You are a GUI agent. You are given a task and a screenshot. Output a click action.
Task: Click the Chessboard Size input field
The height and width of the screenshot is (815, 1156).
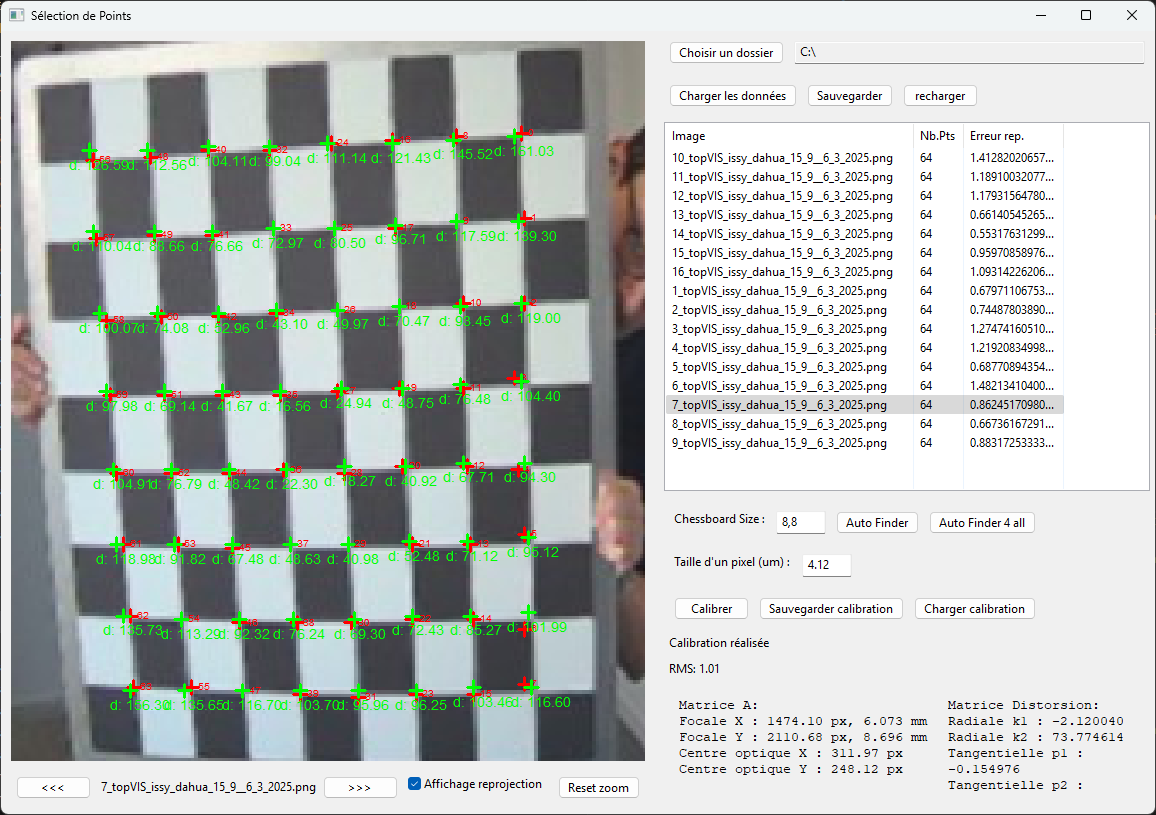800,522
